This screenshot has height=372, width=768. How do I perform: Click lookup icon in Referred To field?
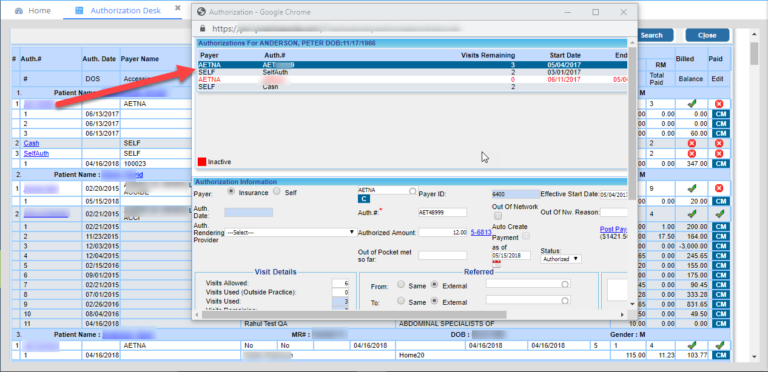[565, 300]
